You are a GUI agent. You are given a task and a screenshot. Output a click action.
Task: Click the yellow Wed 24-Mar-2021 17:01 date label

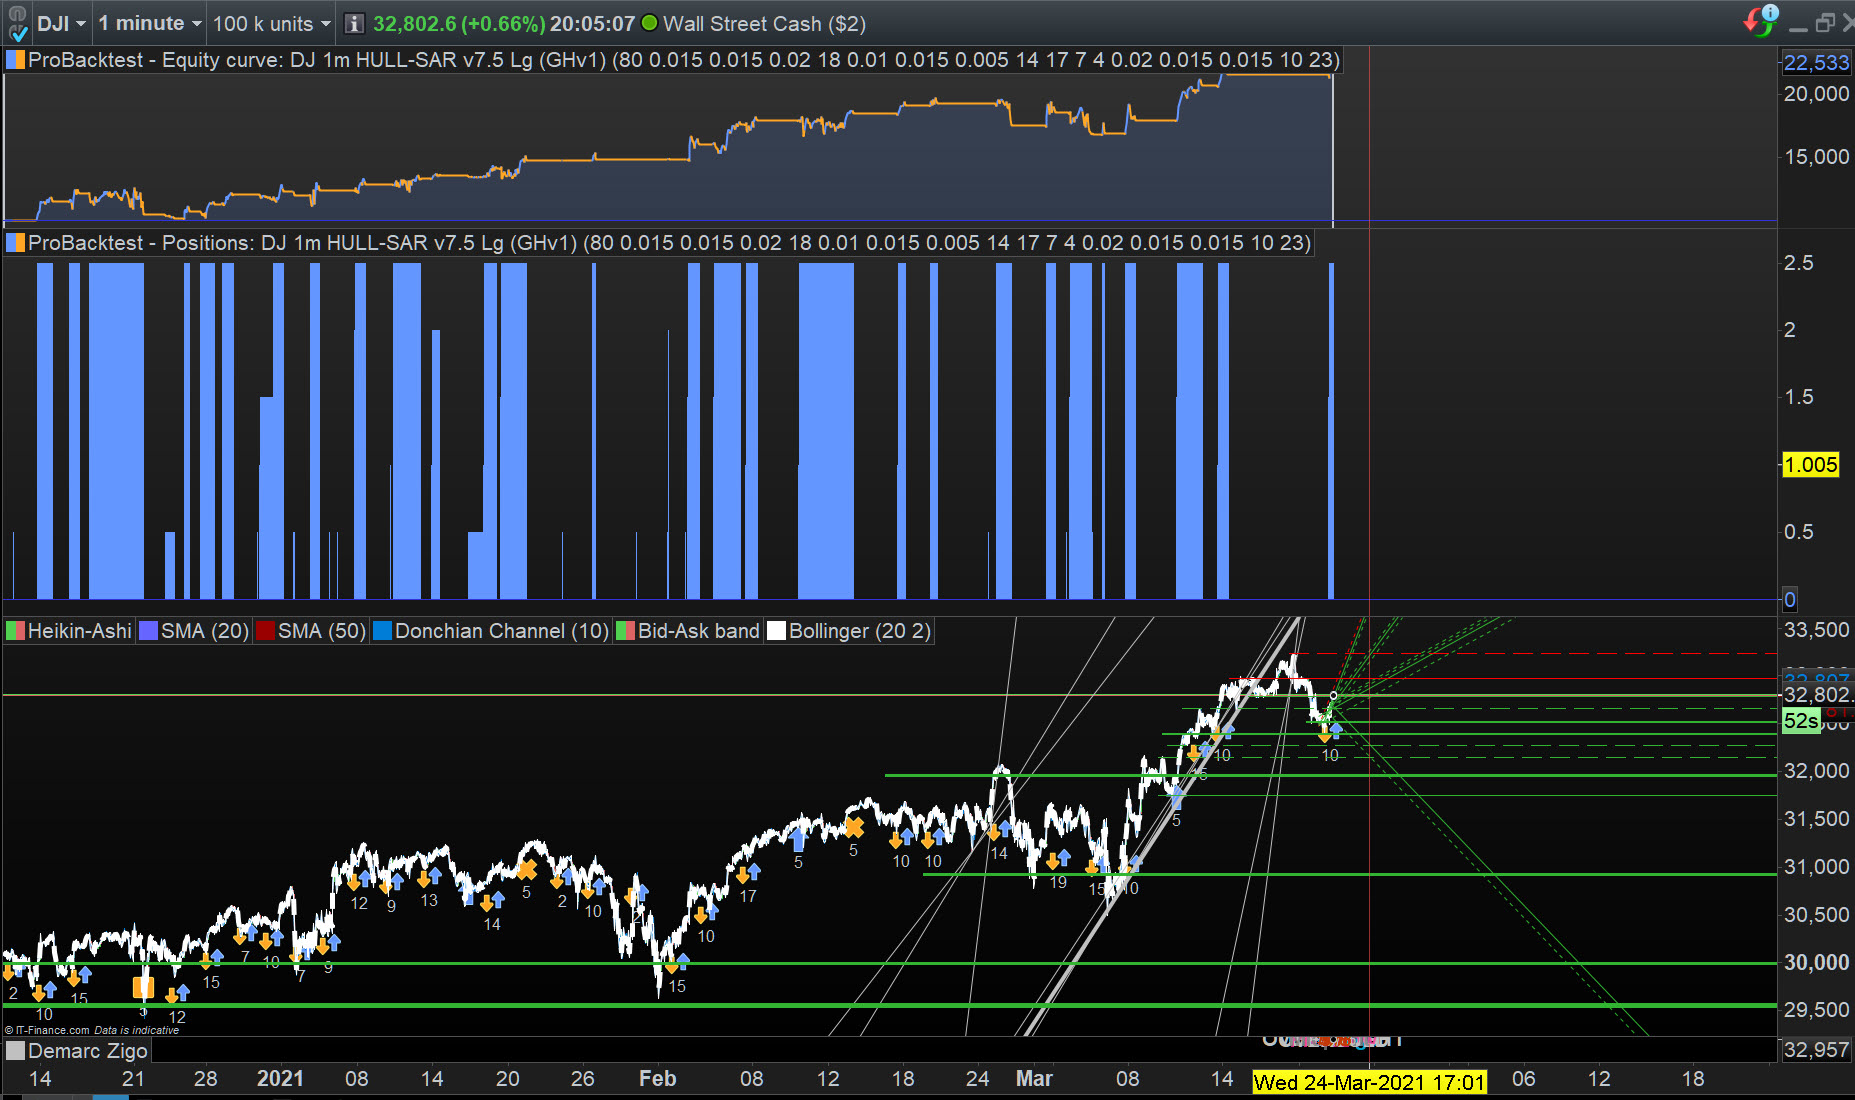tap(1369, 1082)
